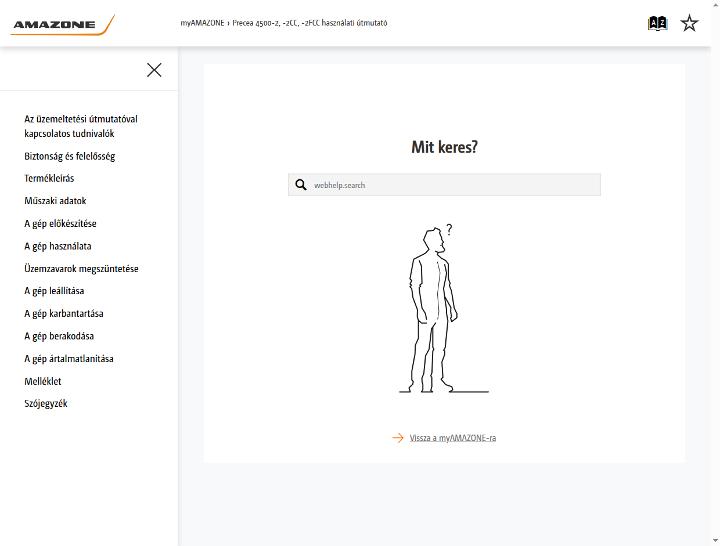The width and height of the screenshot is (720, 546).
Task: Focus the webhelp.search input field
Action: click(x=444, y=185)
